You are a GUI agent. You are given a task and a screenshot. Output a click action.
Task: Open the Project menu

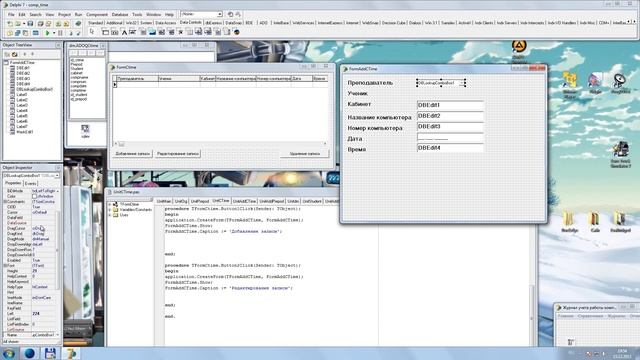pyautogui.click(x=64, y=15)
